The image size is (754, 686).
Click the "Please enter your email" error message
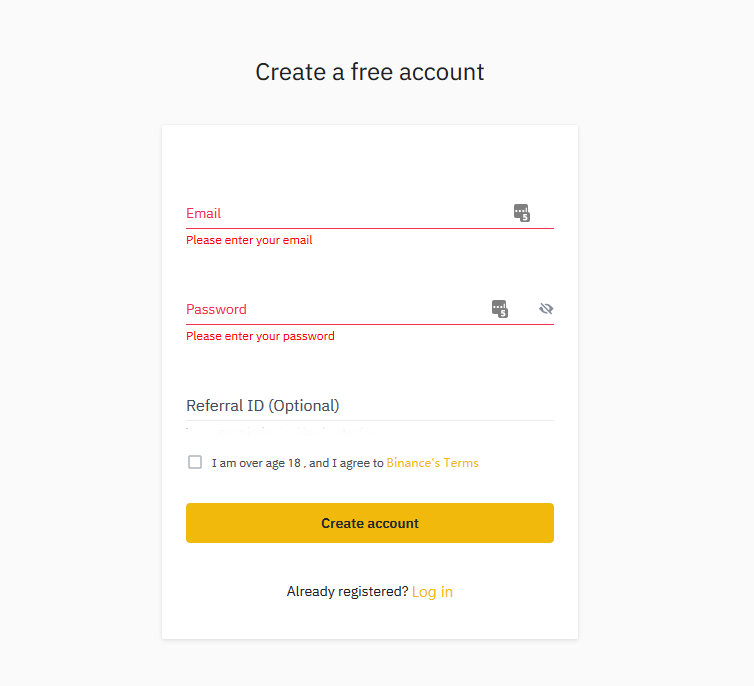(249, 240)
